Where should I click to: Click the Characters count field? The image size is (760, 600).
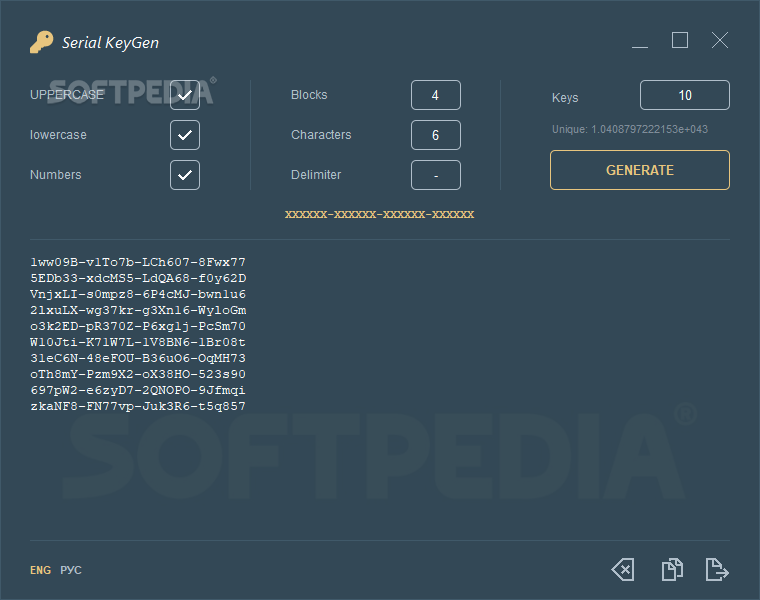coord(436,135)
